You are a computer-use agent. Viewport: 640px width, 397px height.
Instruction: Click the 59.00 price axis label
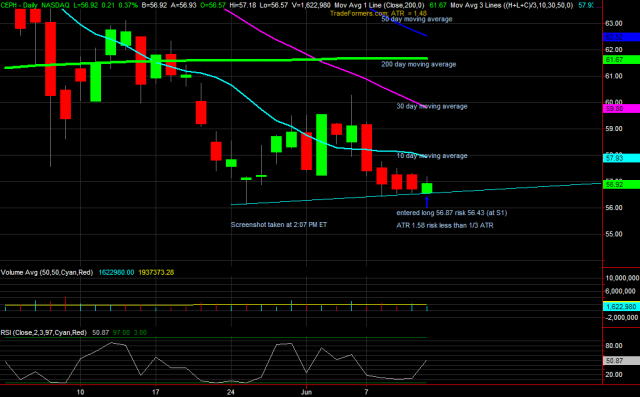coord(614,129)
